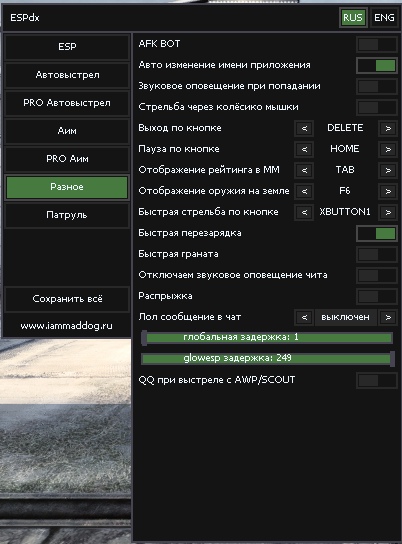Click the Сохранить всё button
The width and height of the screenshot is (402, 544).
tap(67, 299)
